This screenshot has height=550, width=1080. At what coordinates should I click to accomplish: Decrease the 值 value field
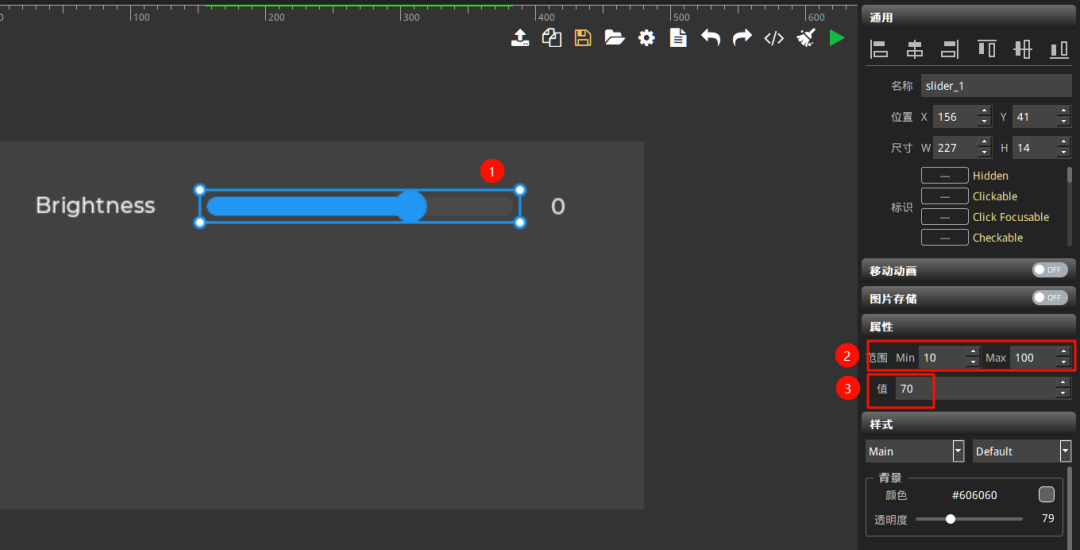tap(1064, 394)
